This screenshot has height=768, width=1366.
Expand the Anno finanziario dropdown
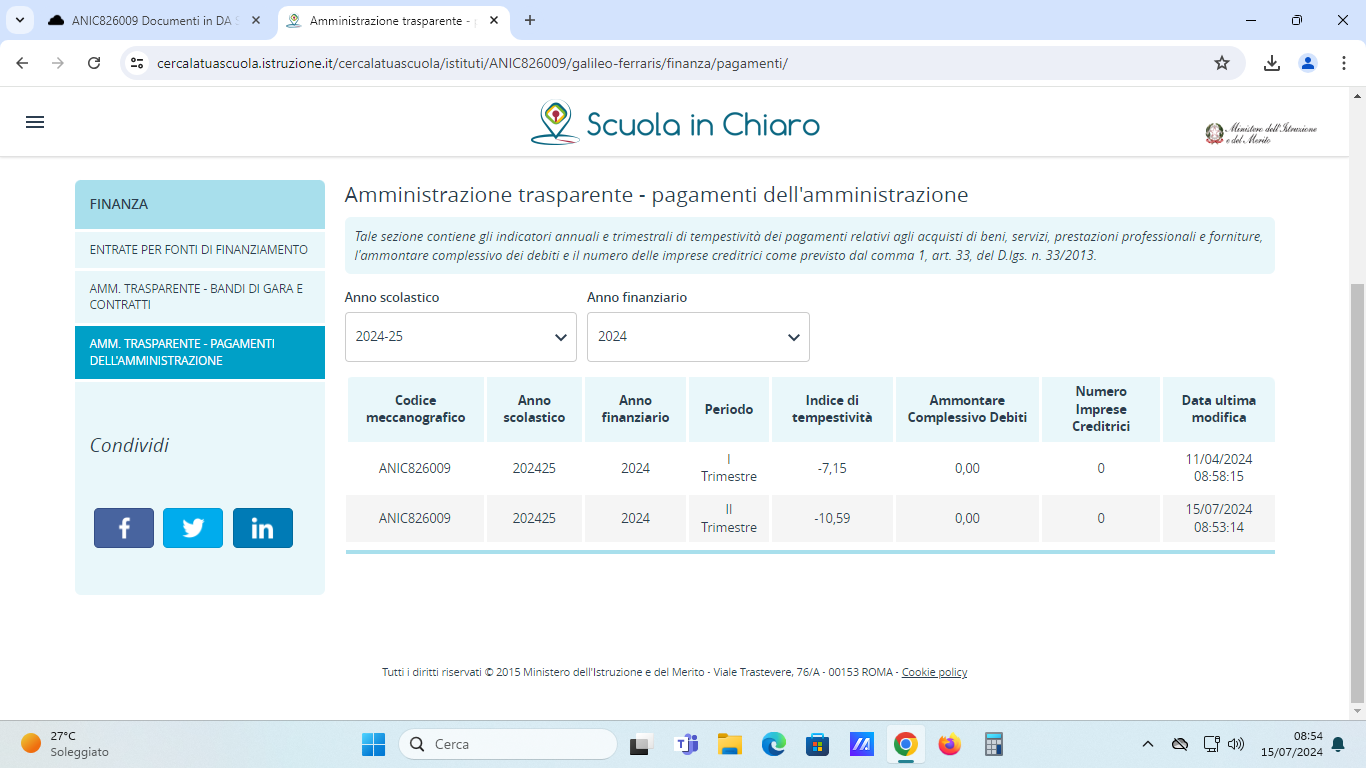coord(698,337)
